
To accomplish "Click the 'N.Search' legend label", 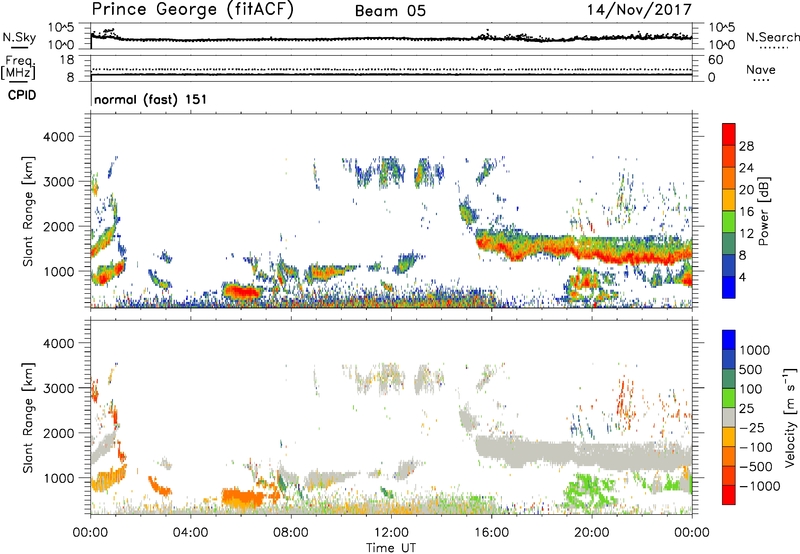I will coord(772,37).
